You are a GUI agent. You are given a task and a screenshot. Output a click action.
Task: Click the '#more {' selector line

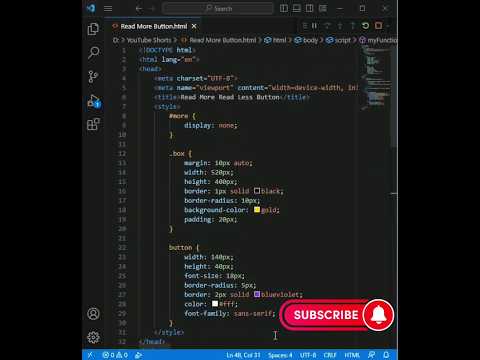coord(182,116)
